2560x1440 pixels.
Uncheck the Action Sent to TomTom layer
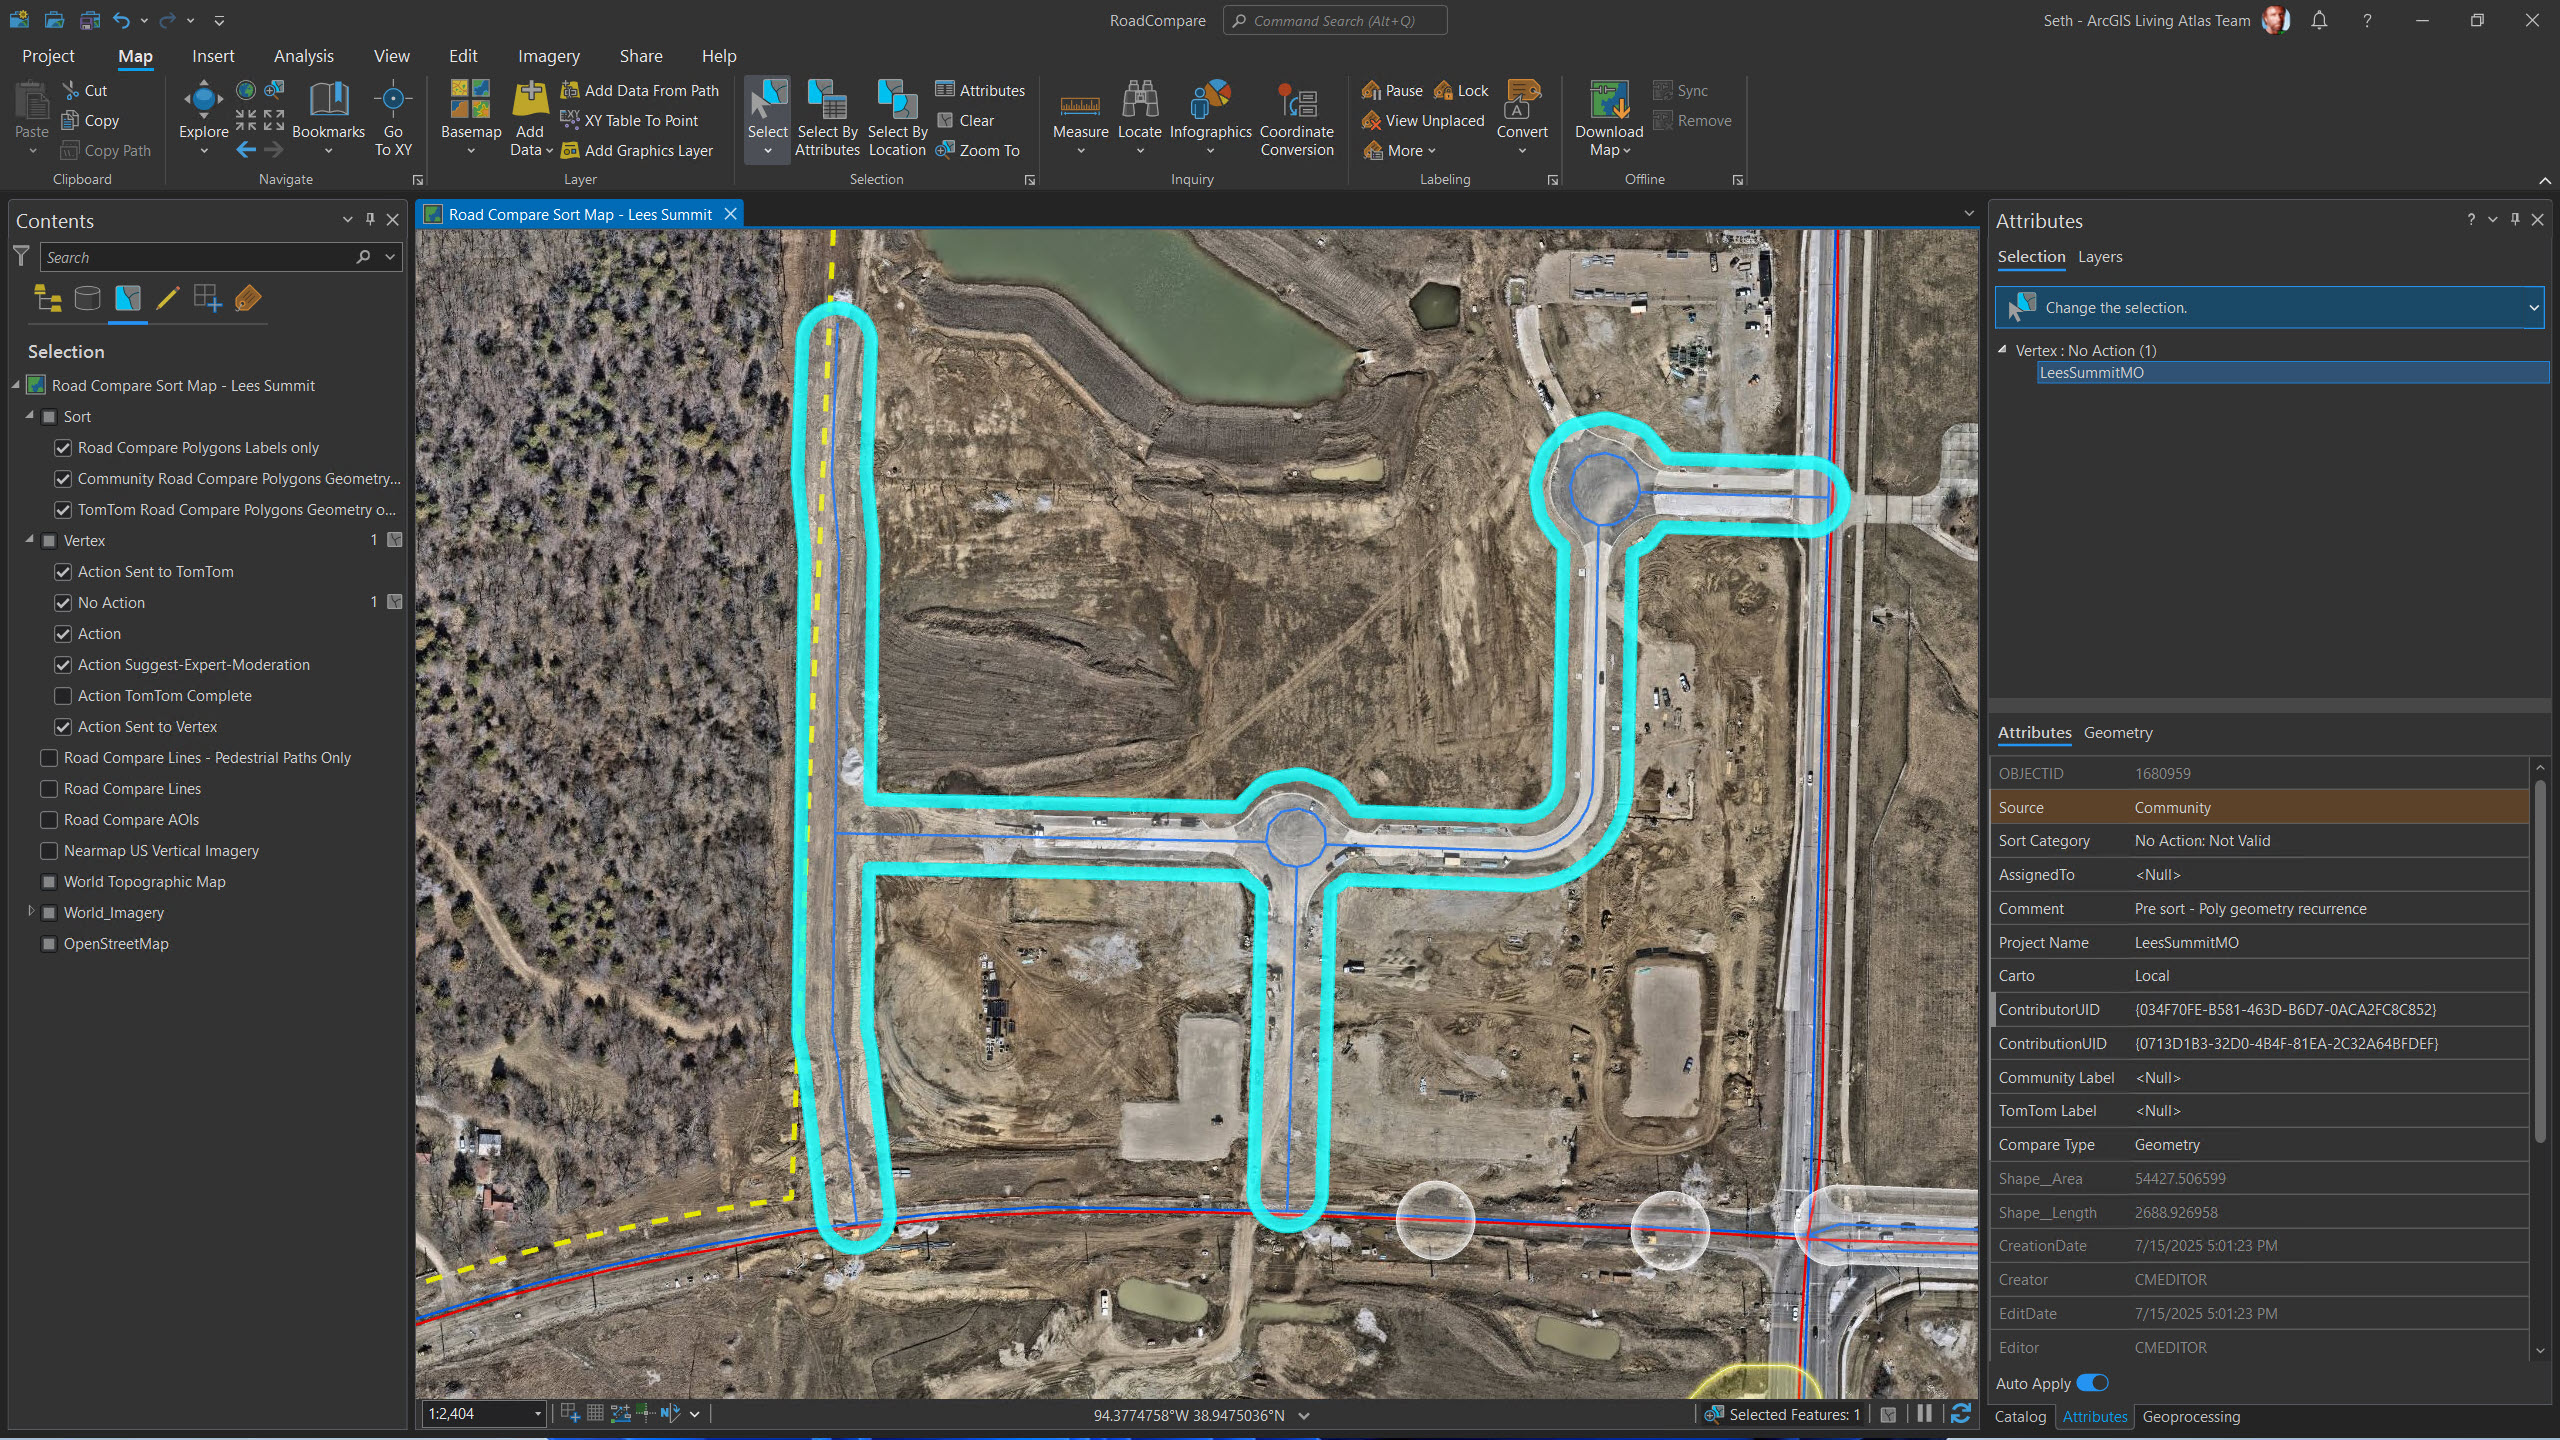tap(63, 572)
